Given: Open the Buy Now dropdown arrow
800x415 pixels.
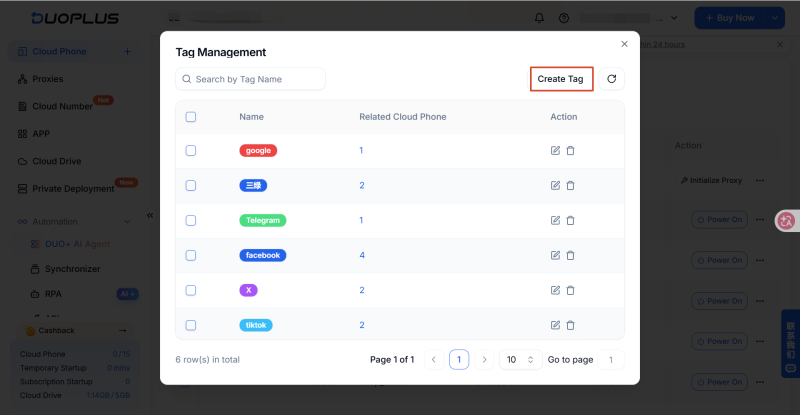Looking at the screenshot, I should [x=774, y=18].
